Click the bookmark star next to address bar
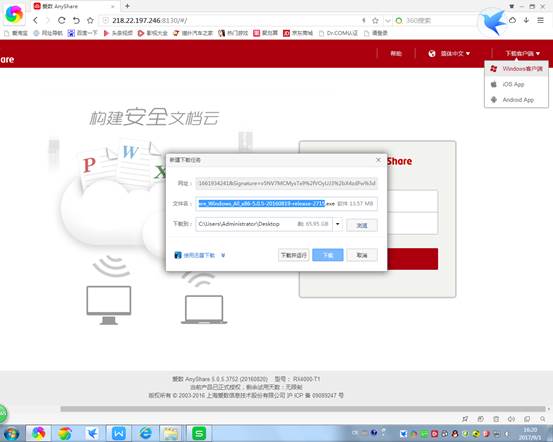553x442 pixels. tap(90, 20)
